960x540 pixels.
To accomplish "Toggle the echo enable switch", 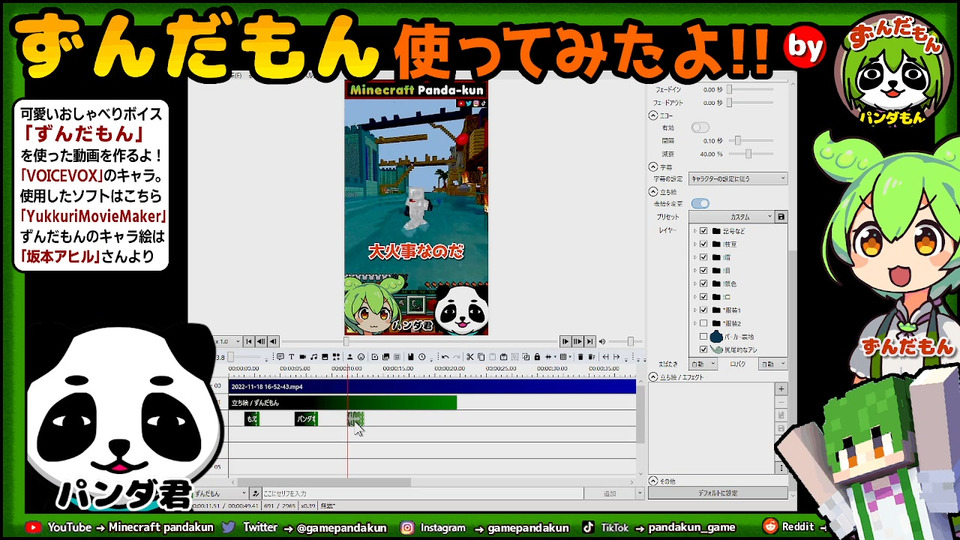I will coord(700,127).
